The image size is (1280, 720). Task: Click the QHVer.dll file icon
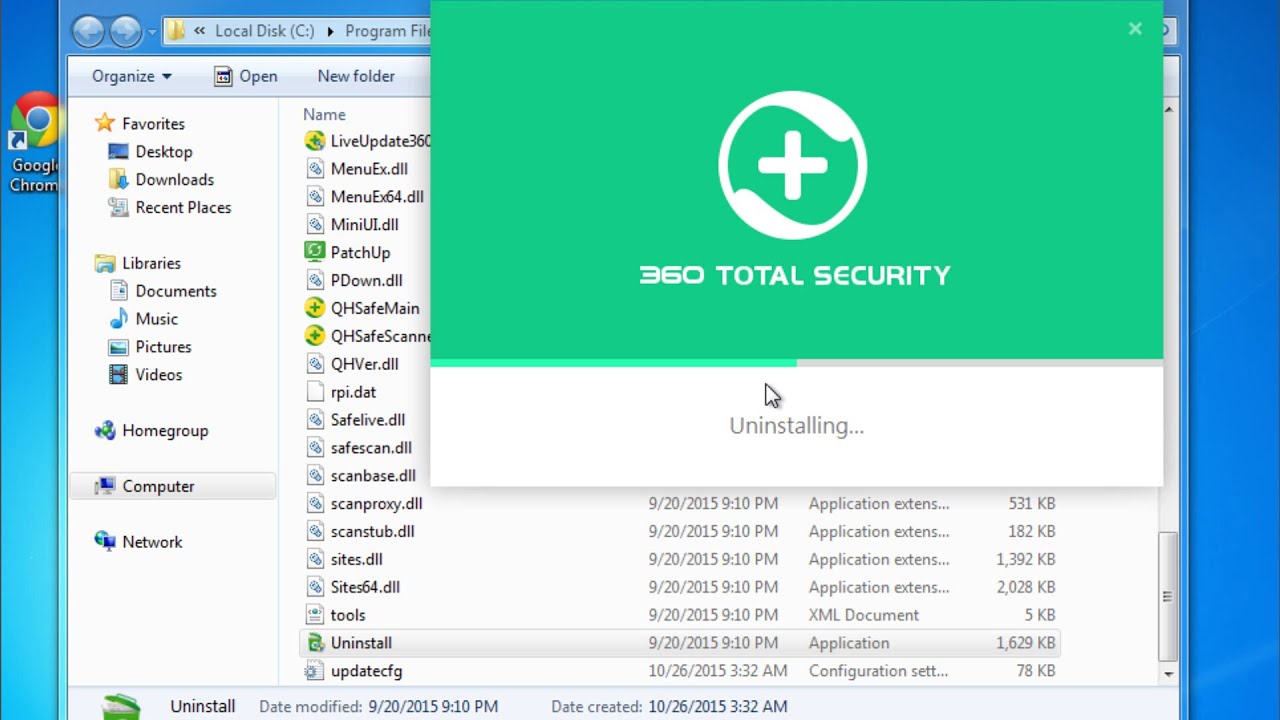pos(315,364)
